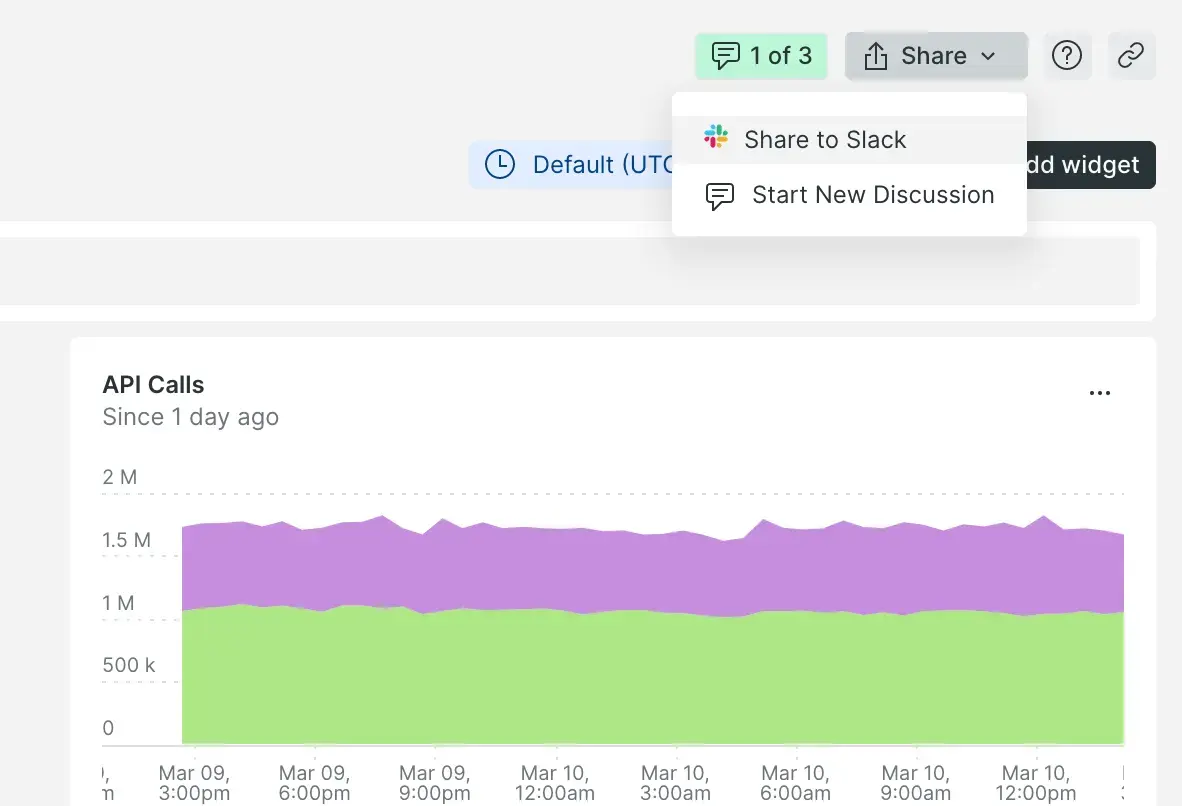Click the copy link icon in the top bar
The height and width of the screenshot is (806, 1182).
[1131, 56]
